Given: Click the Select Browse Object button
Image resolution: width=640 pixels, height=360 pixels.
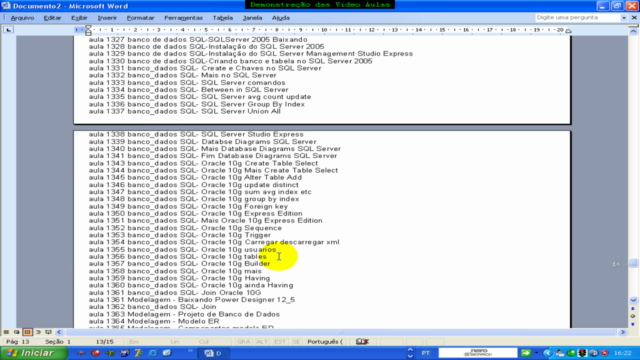Looking at the screenshot, I should click(x=633, y=316).
